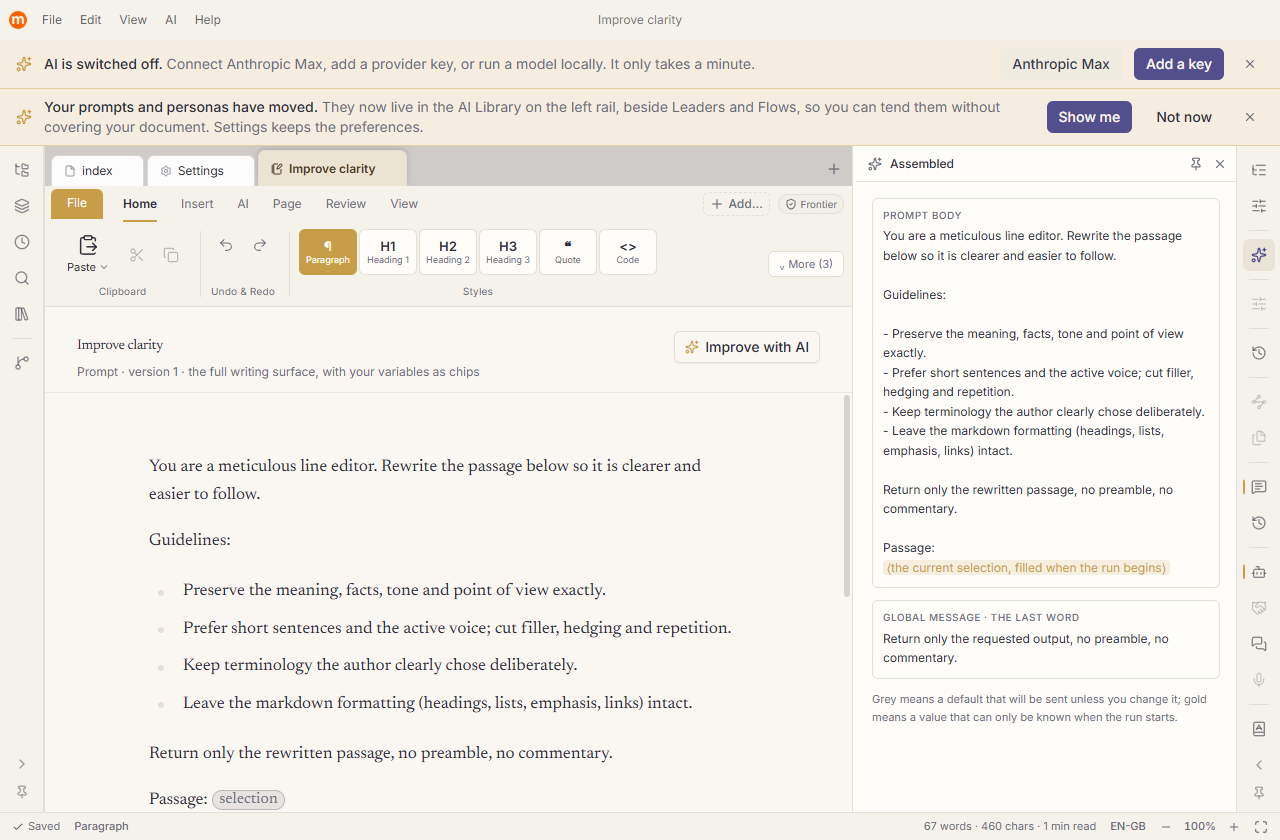Viewport: 1280px width, 840px height.
Task: Open the Review ribbon tab
Action: (346, 204)
